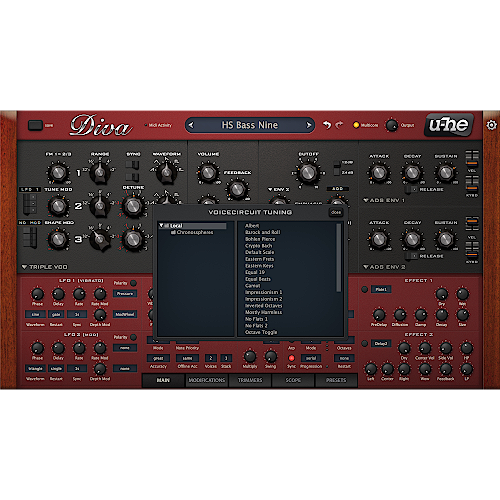Select the Chromospheres folder
500x500 pixels.
pos(192,232)
